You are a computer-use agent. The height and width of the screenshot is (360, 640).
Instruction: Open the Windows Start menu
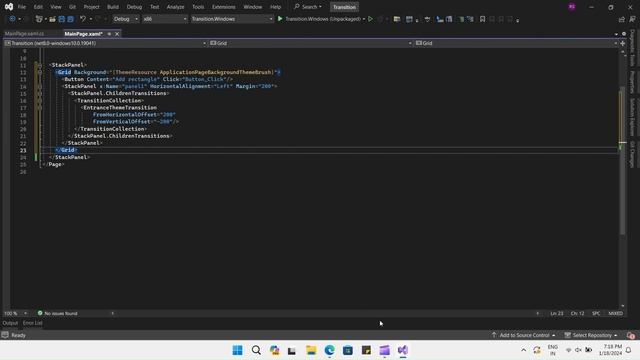[237, 350]
